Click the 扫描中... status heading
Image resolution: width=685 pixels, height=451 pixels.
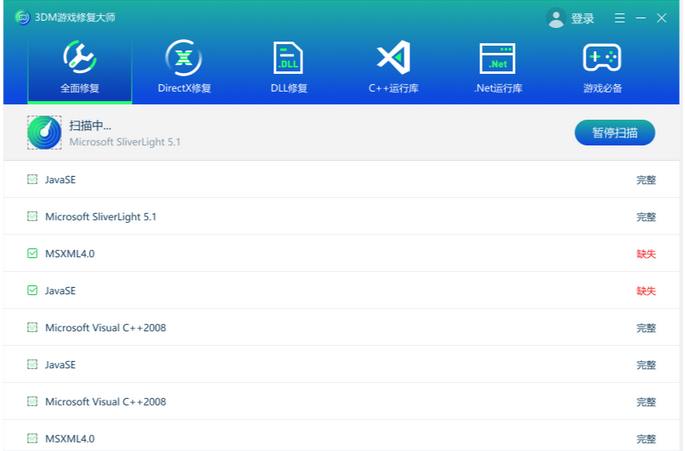click(90, 126)
